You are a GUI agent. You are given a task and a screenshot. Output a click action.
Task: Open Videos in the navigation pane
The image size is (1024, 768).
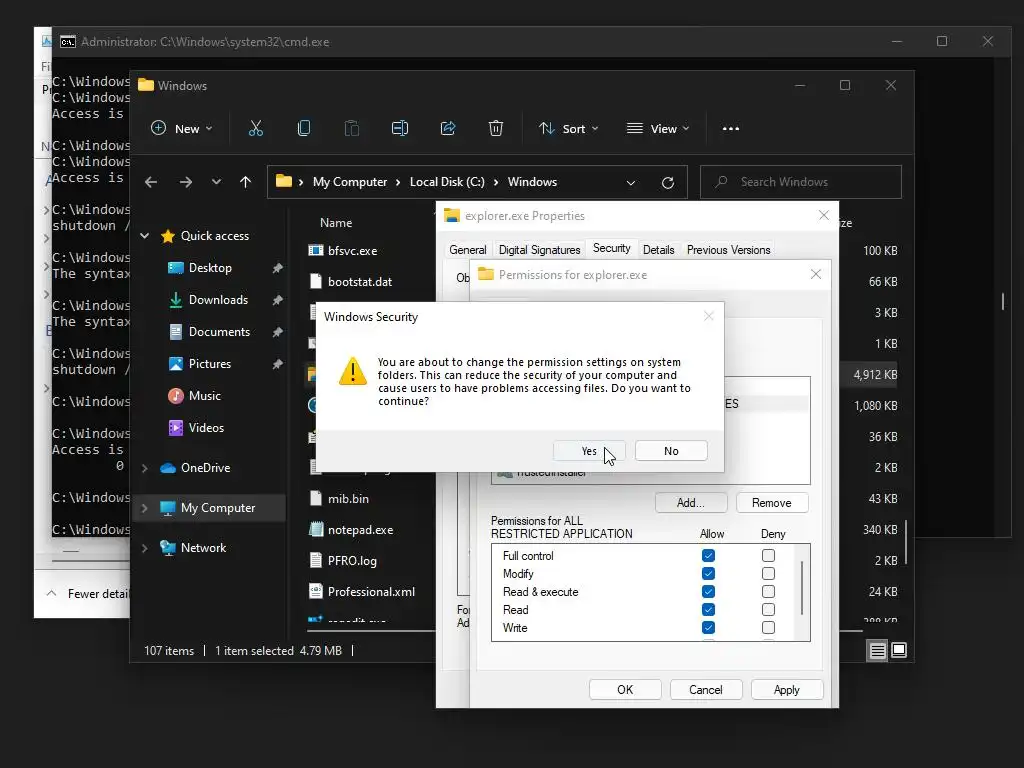pyautogui.click(x=197, y=428)
